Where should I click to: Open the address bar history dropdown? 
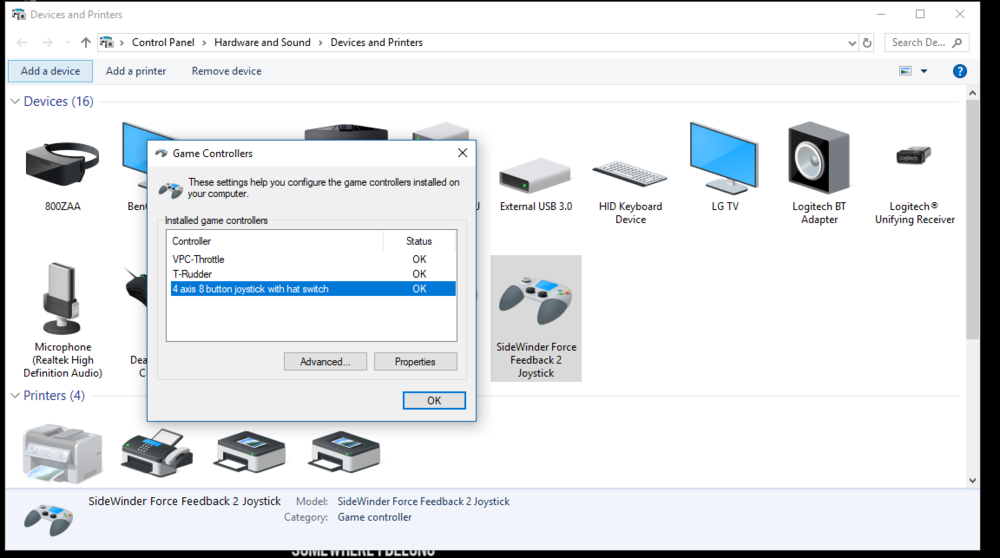point(852,43)
